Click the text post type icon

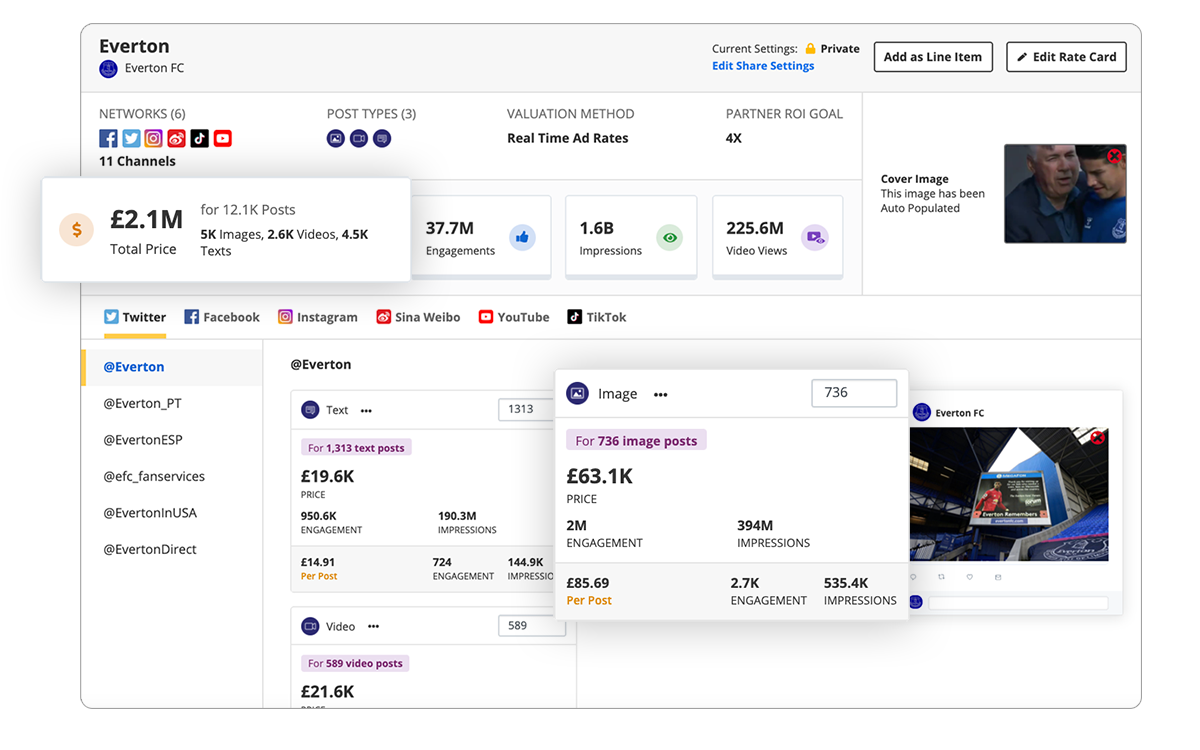tap(382, 139)
